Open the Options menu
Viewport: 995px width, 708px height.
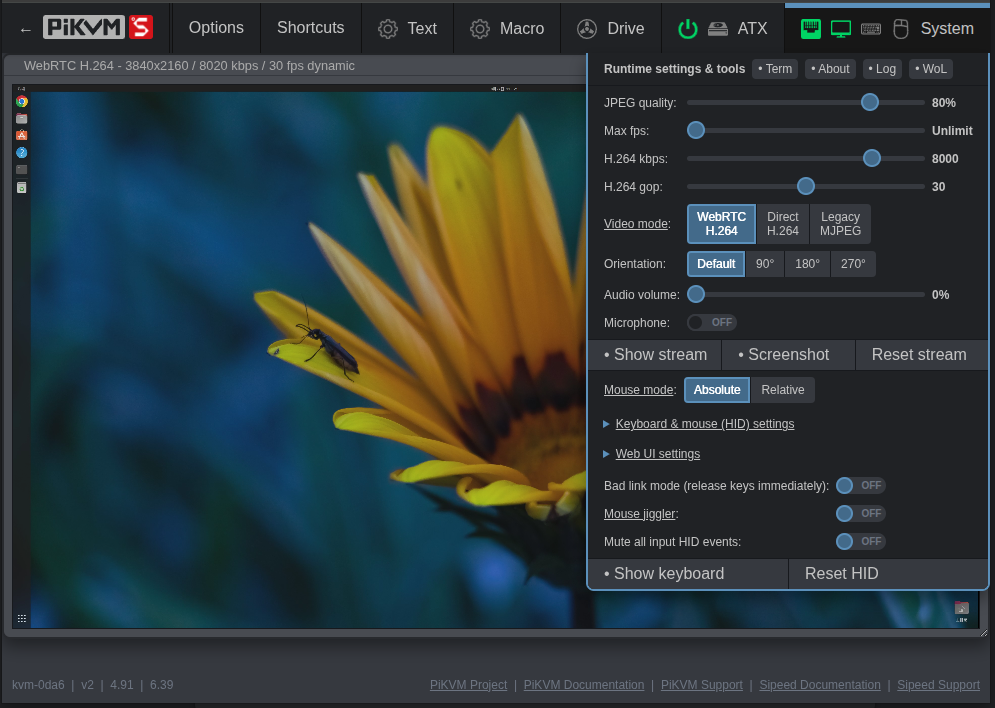click(216, 28)
